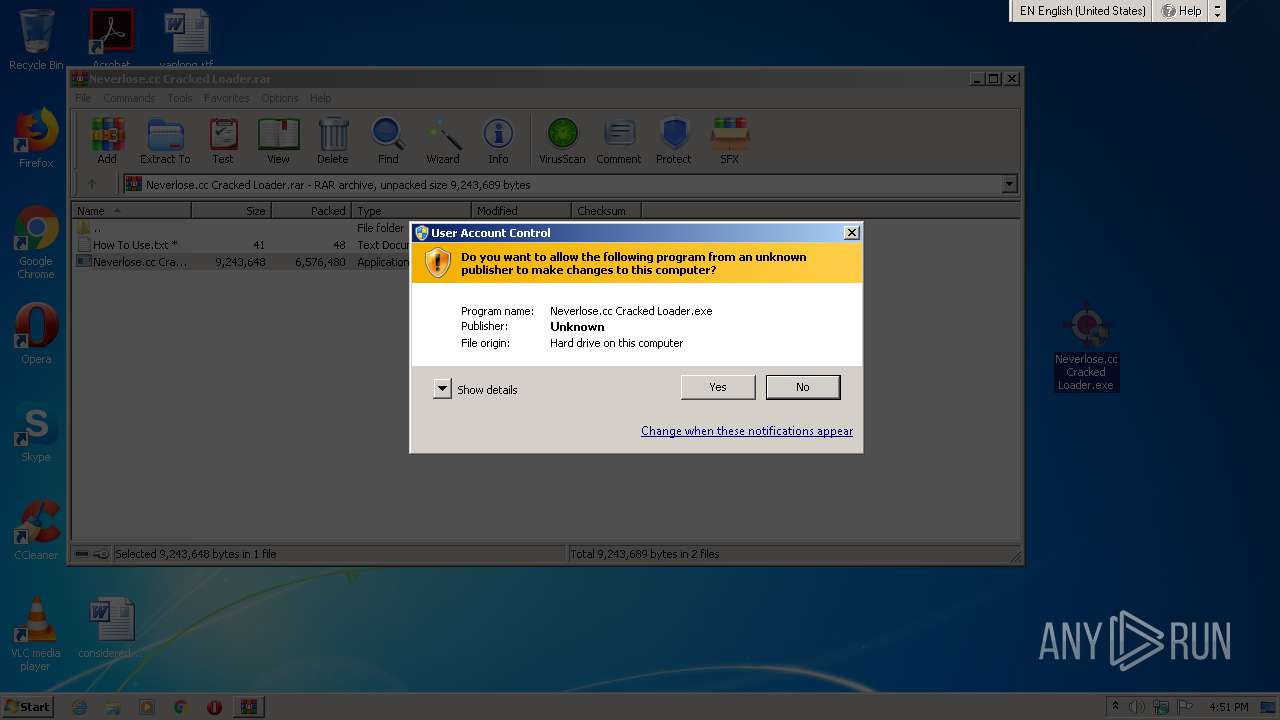The image size is (1280, 720).
Task: Open the archive path dropdown arrow
Action: (x=1009, y=184)
